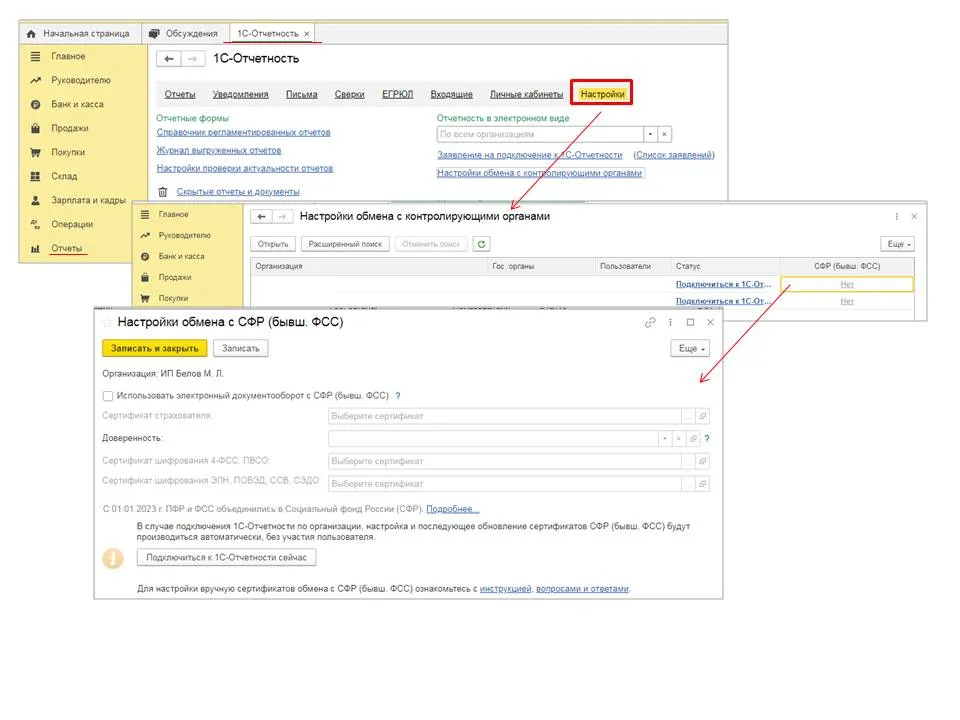Open the инструкцией link
This screenshot has height=720, width=960.
tap(505, 589)
